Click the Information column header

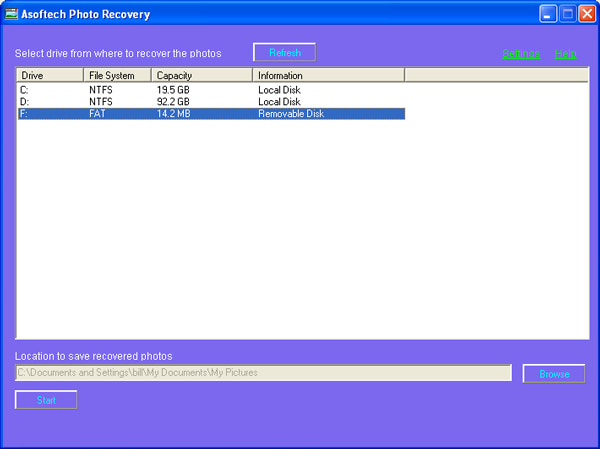coord(328,75)
